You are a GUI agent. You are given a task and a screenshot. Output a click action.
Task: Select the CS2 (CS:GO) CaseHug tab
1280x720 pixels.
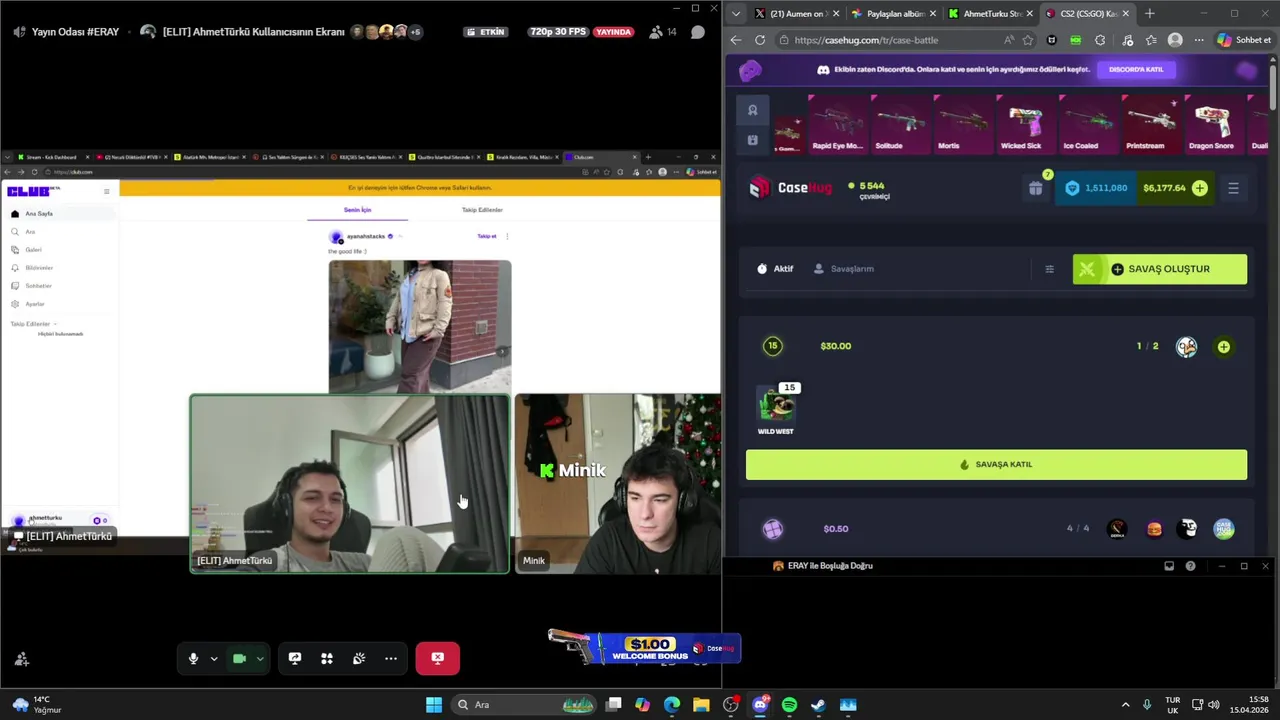[1087, 13]
